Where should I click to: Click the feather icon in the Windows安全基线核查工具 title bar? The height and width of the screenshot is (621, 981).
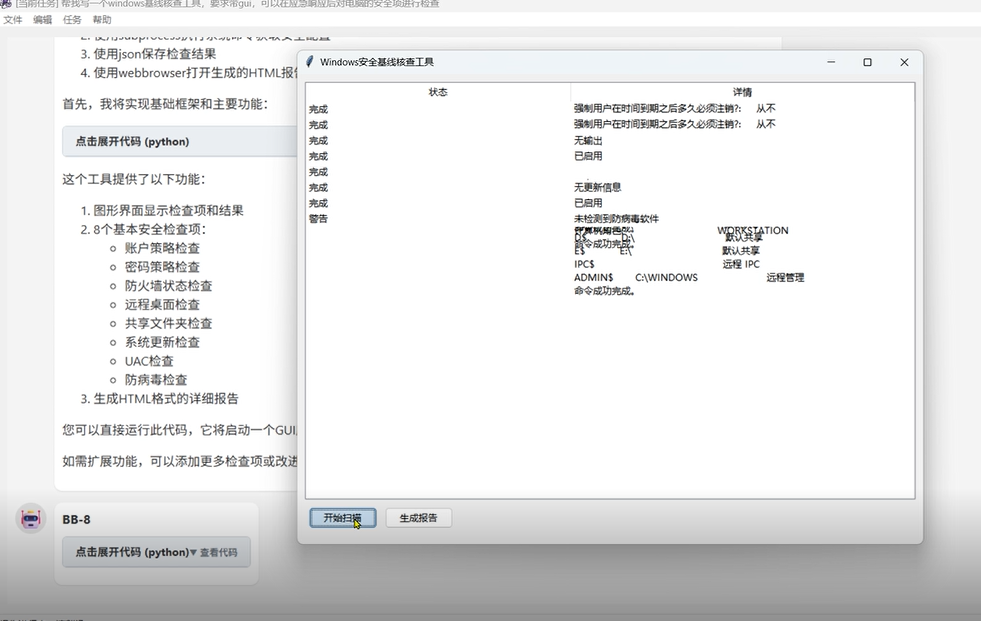pyautogui.click(x=309, y=61)
